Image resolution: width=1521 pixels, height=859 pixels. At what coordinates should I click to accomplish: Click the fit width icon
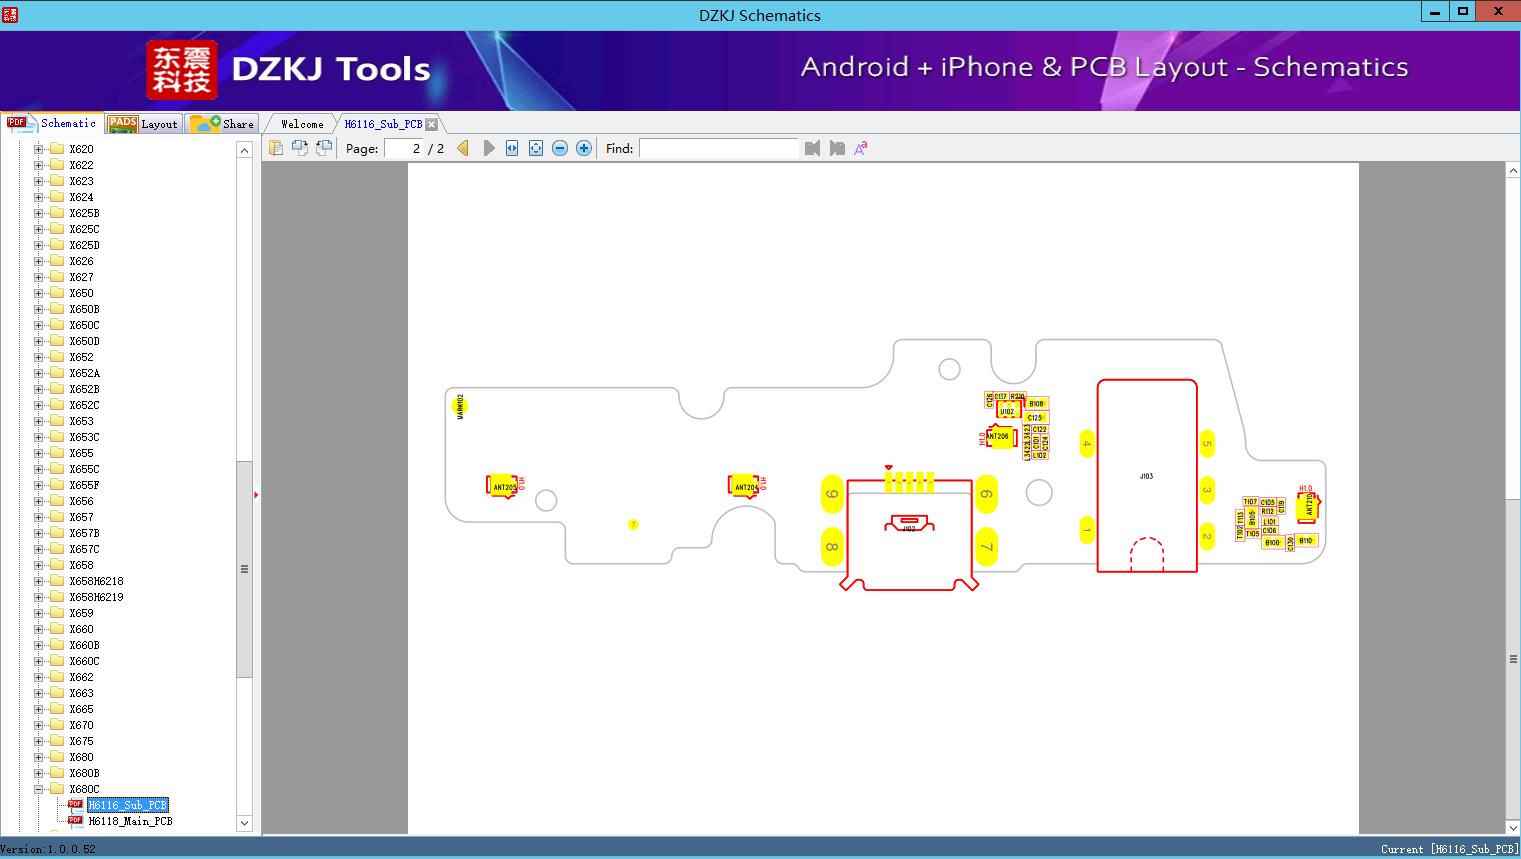pyautogui.click(x=512, y=148)
